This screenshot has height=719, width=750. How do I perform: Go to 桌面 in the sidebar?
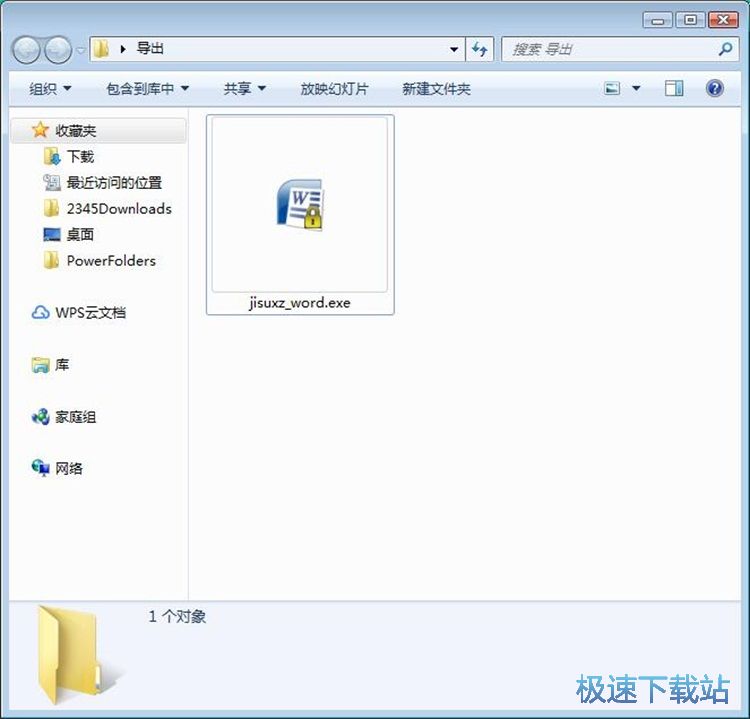pos(80,234)
